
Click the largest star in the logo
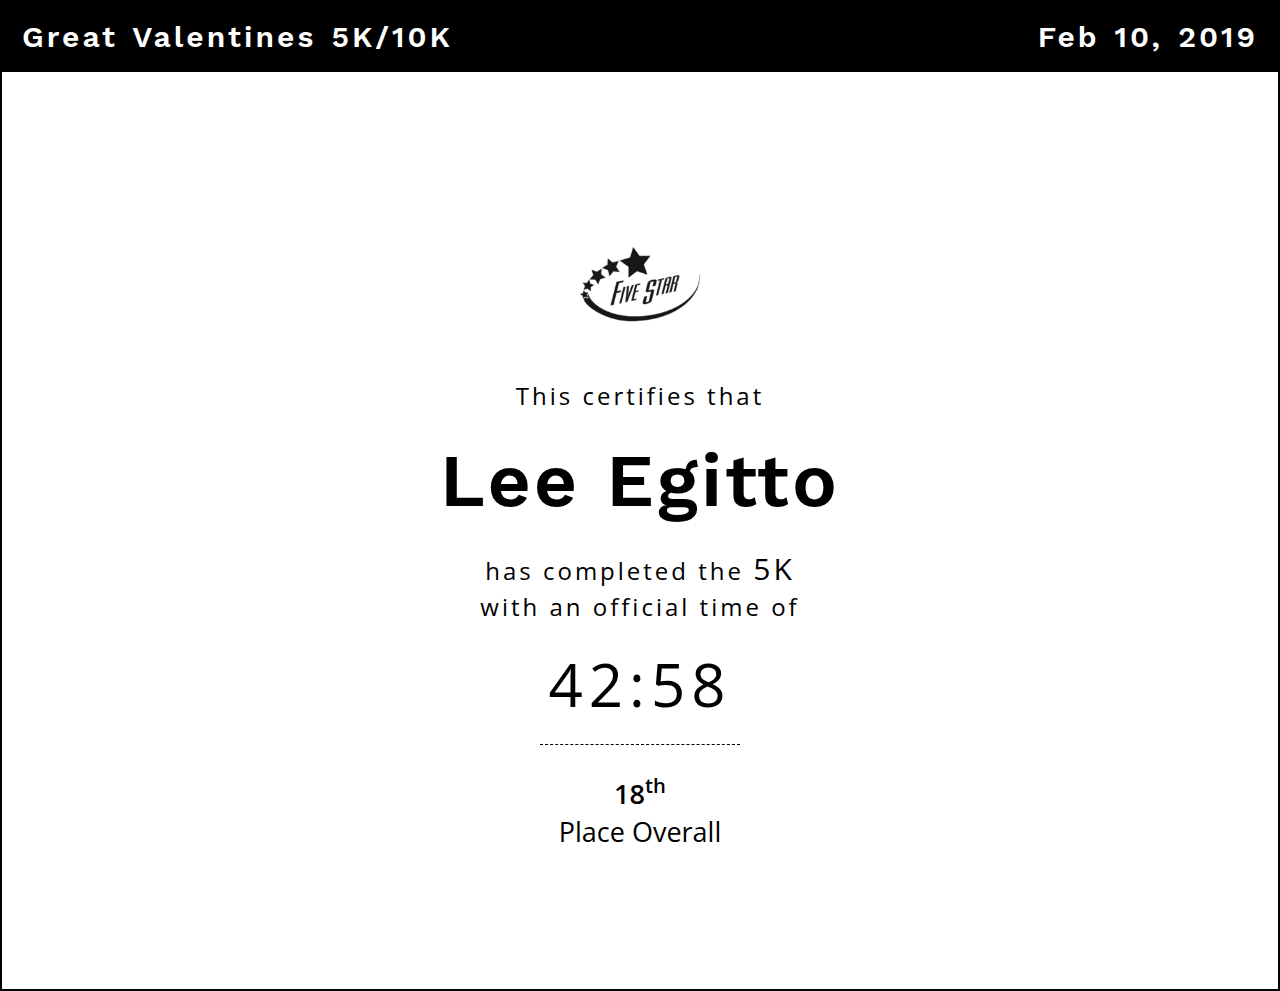636,262
